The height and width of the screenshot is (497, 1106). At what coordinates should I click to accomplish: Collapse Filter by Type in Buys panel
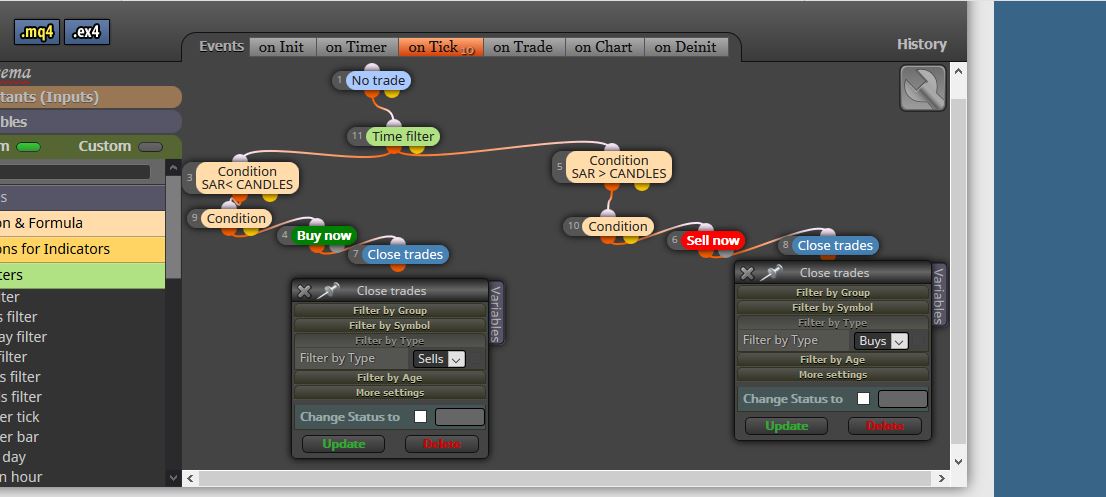[832, 323]
